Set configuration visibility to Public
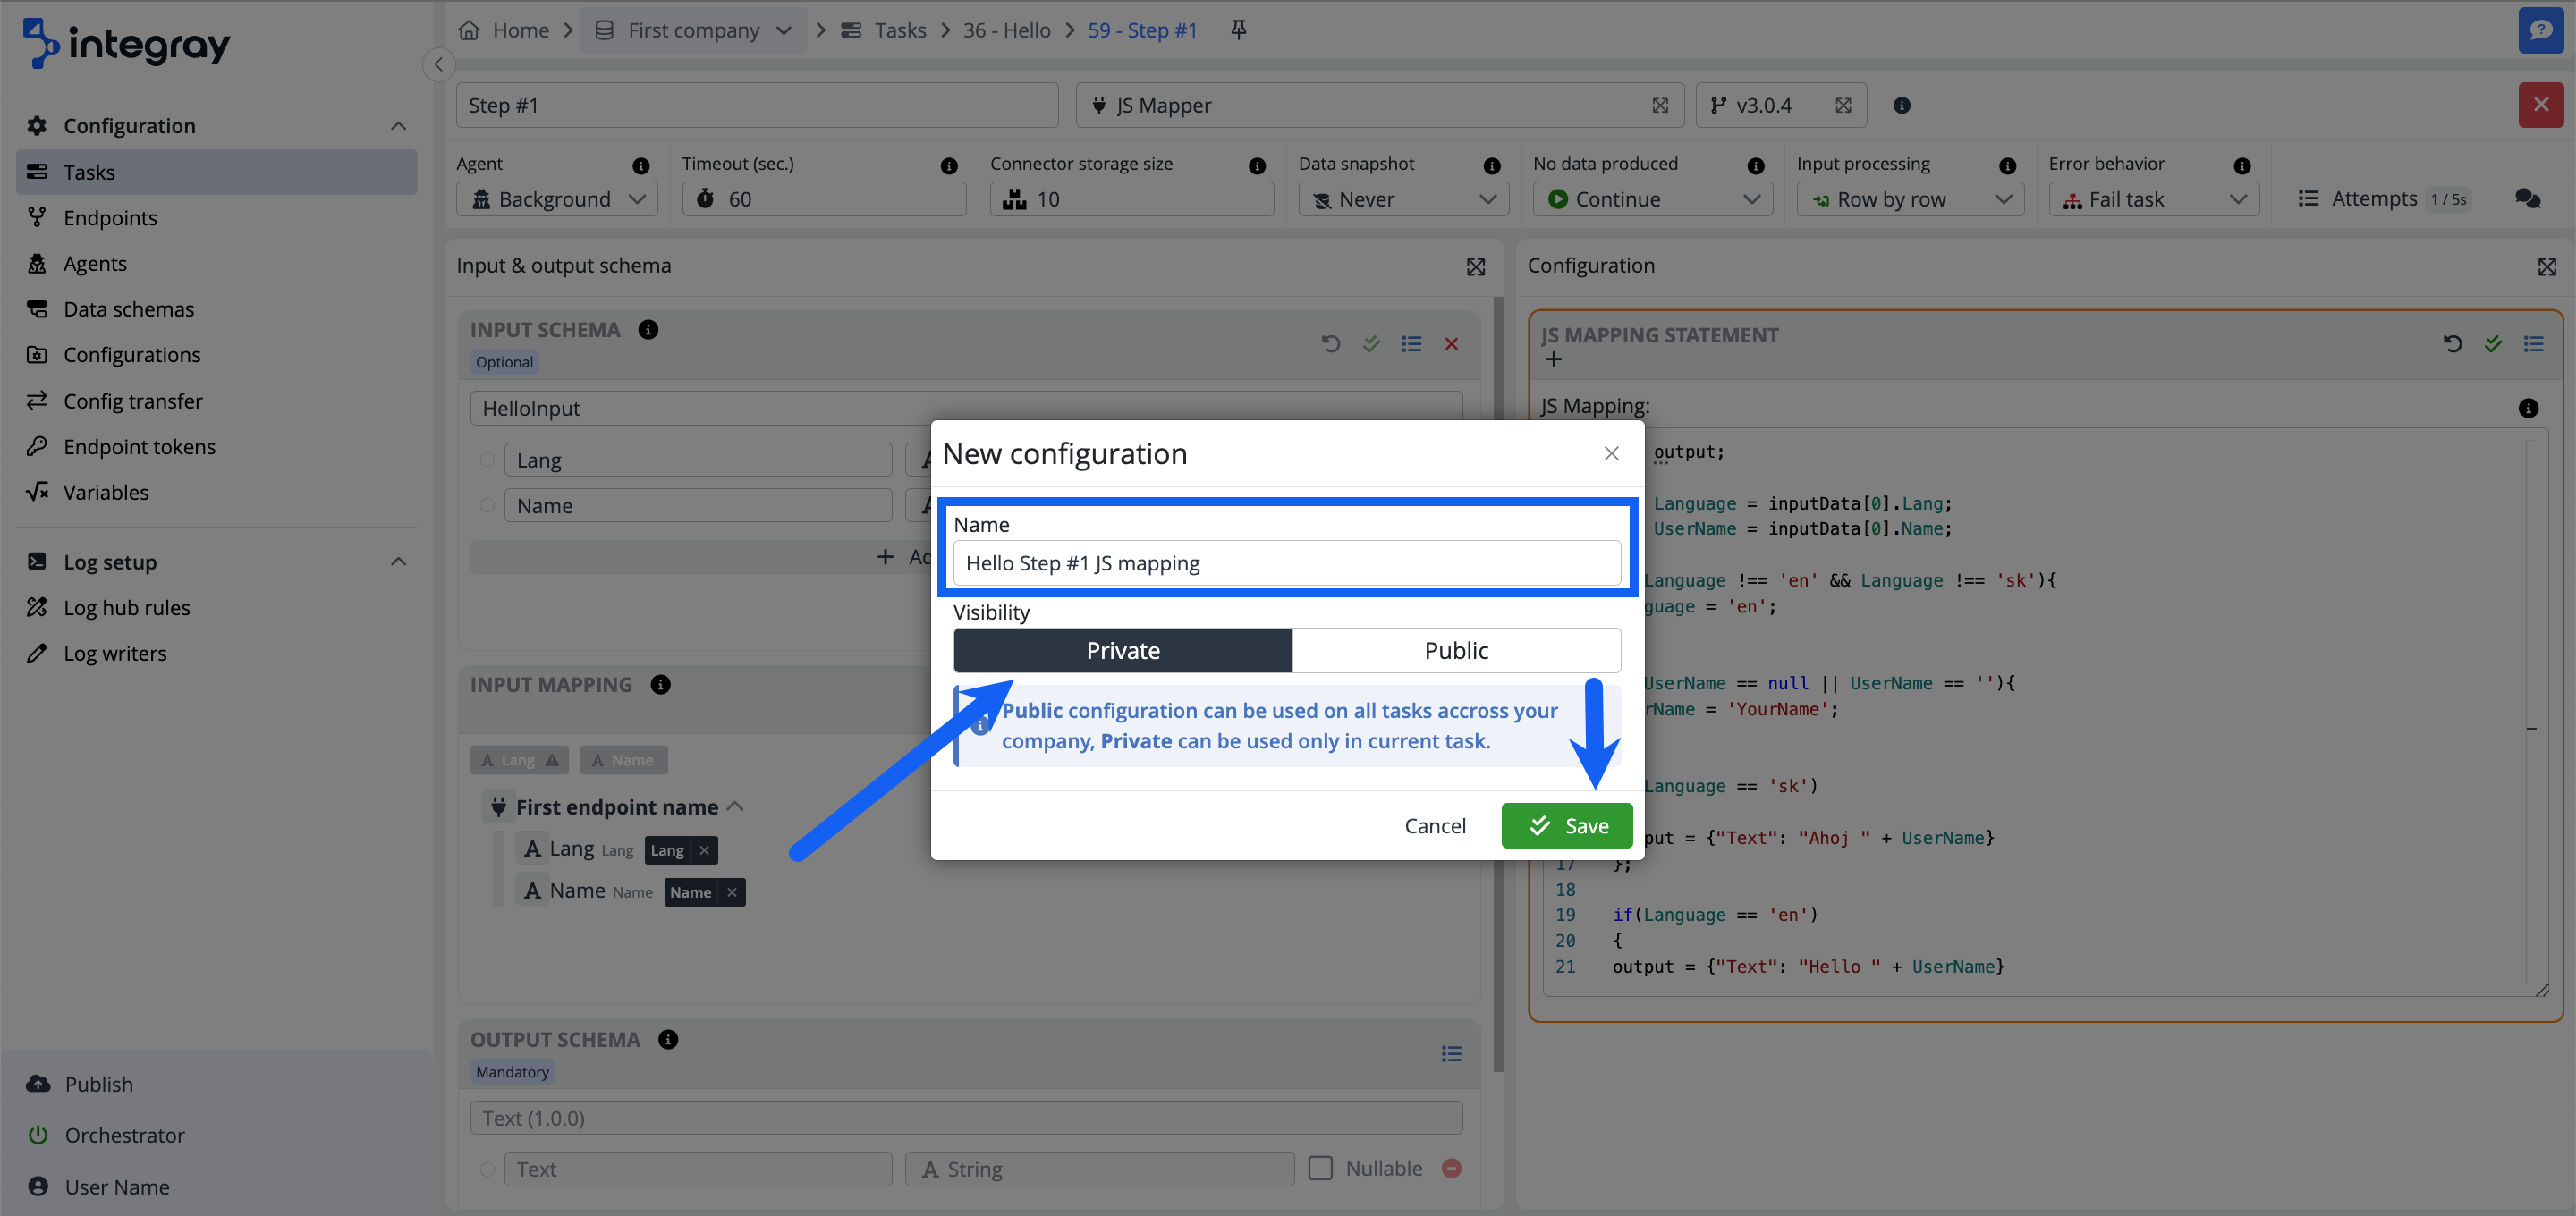The height and width of the screenshot is (1216, 2576). click(1456, 649)
